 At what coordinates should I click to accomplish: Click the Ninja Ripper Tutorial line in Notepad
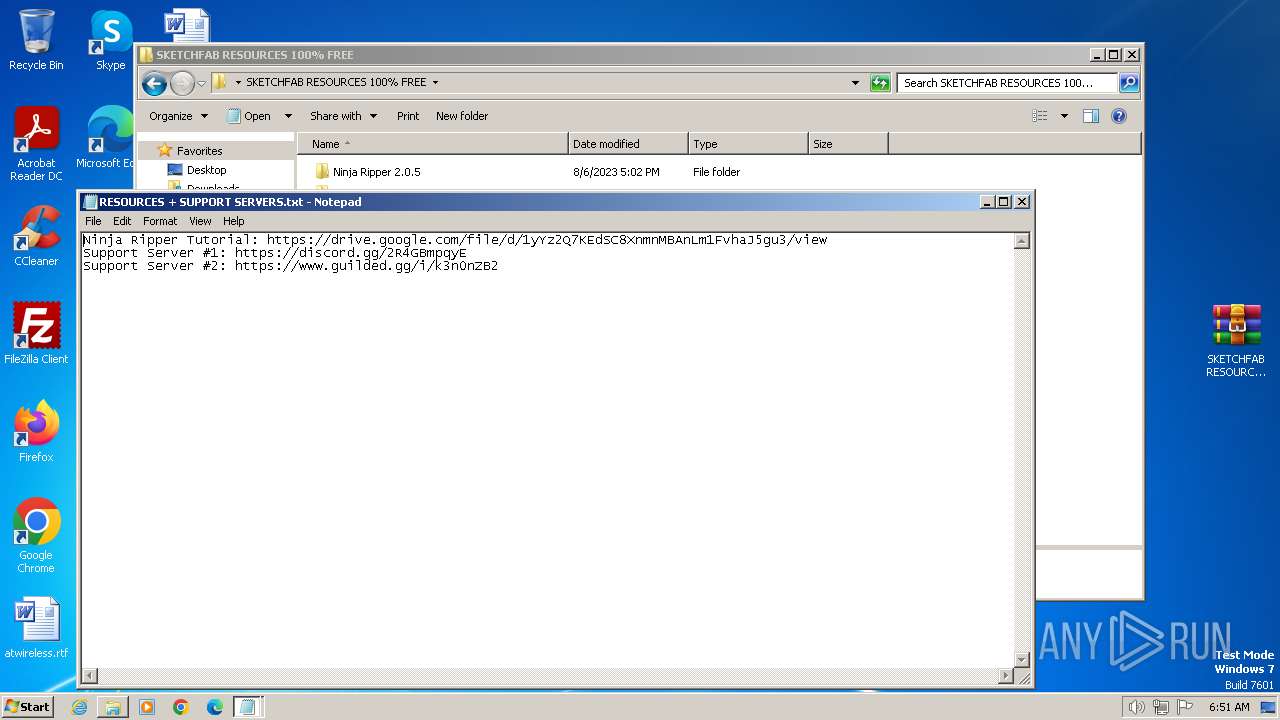[x=455, y=240]
